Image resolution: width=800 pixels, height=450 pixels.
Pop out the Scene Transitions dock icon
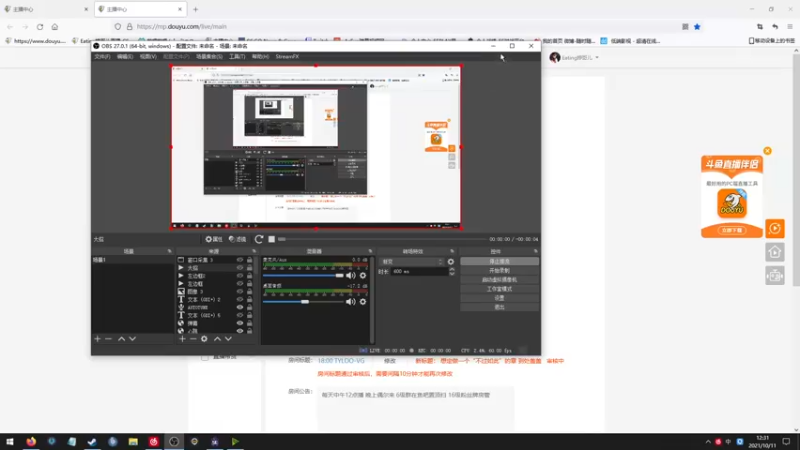point(452,252)
